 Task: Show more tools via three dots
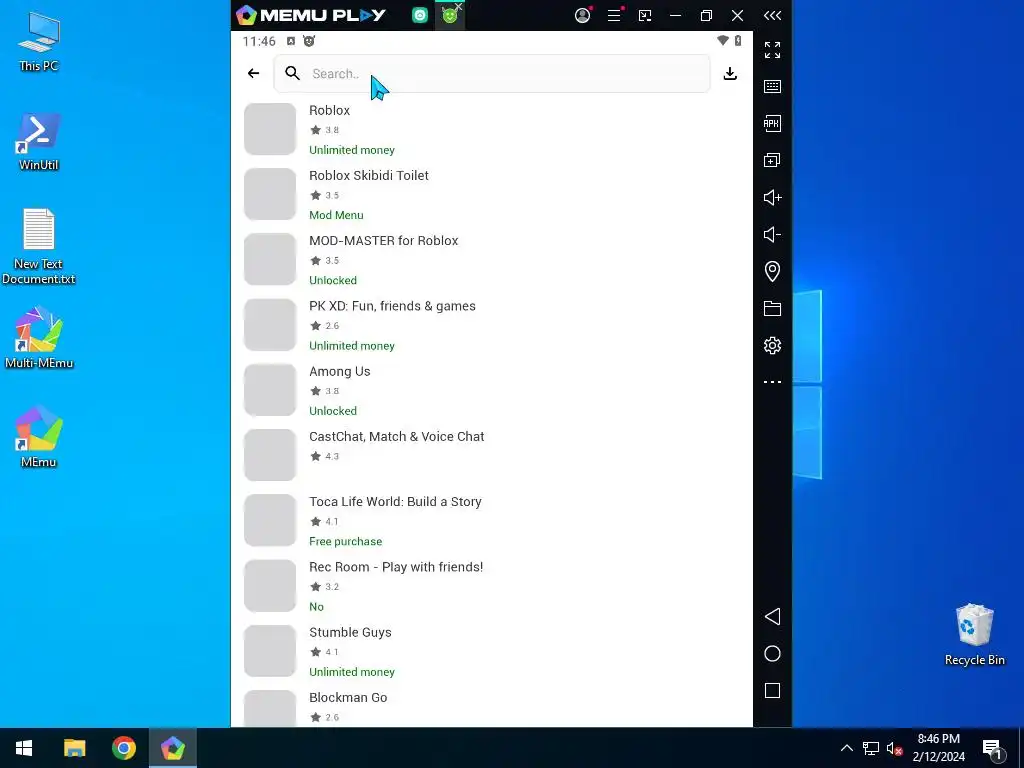(x=772, y=382)
